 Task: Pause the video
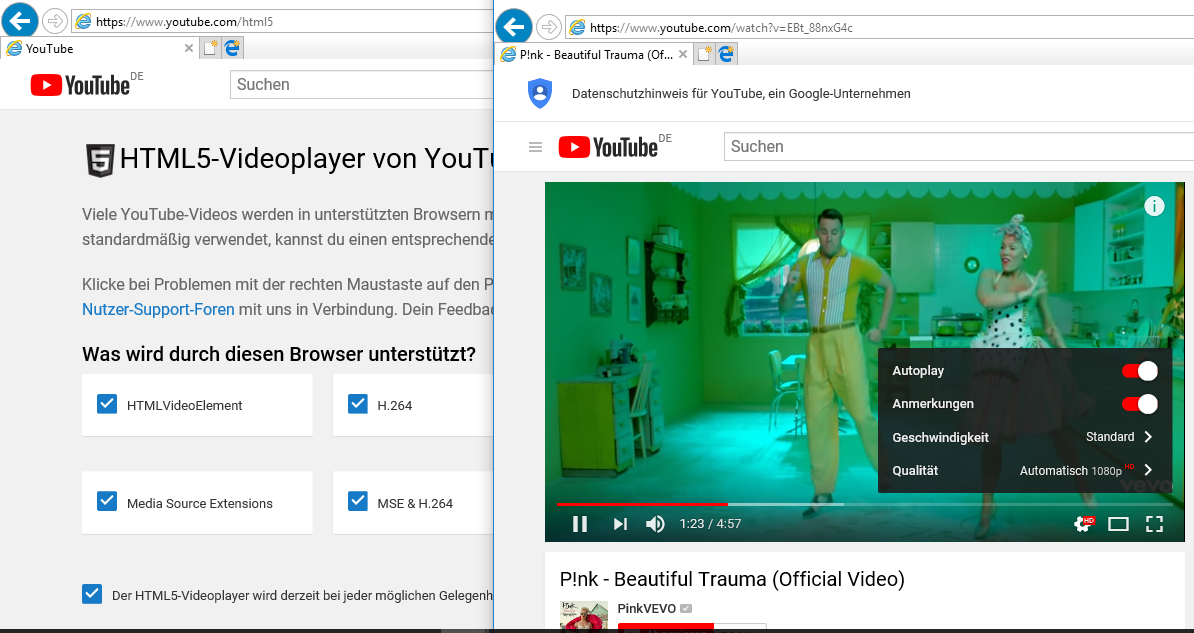click(x=579, y=523)
